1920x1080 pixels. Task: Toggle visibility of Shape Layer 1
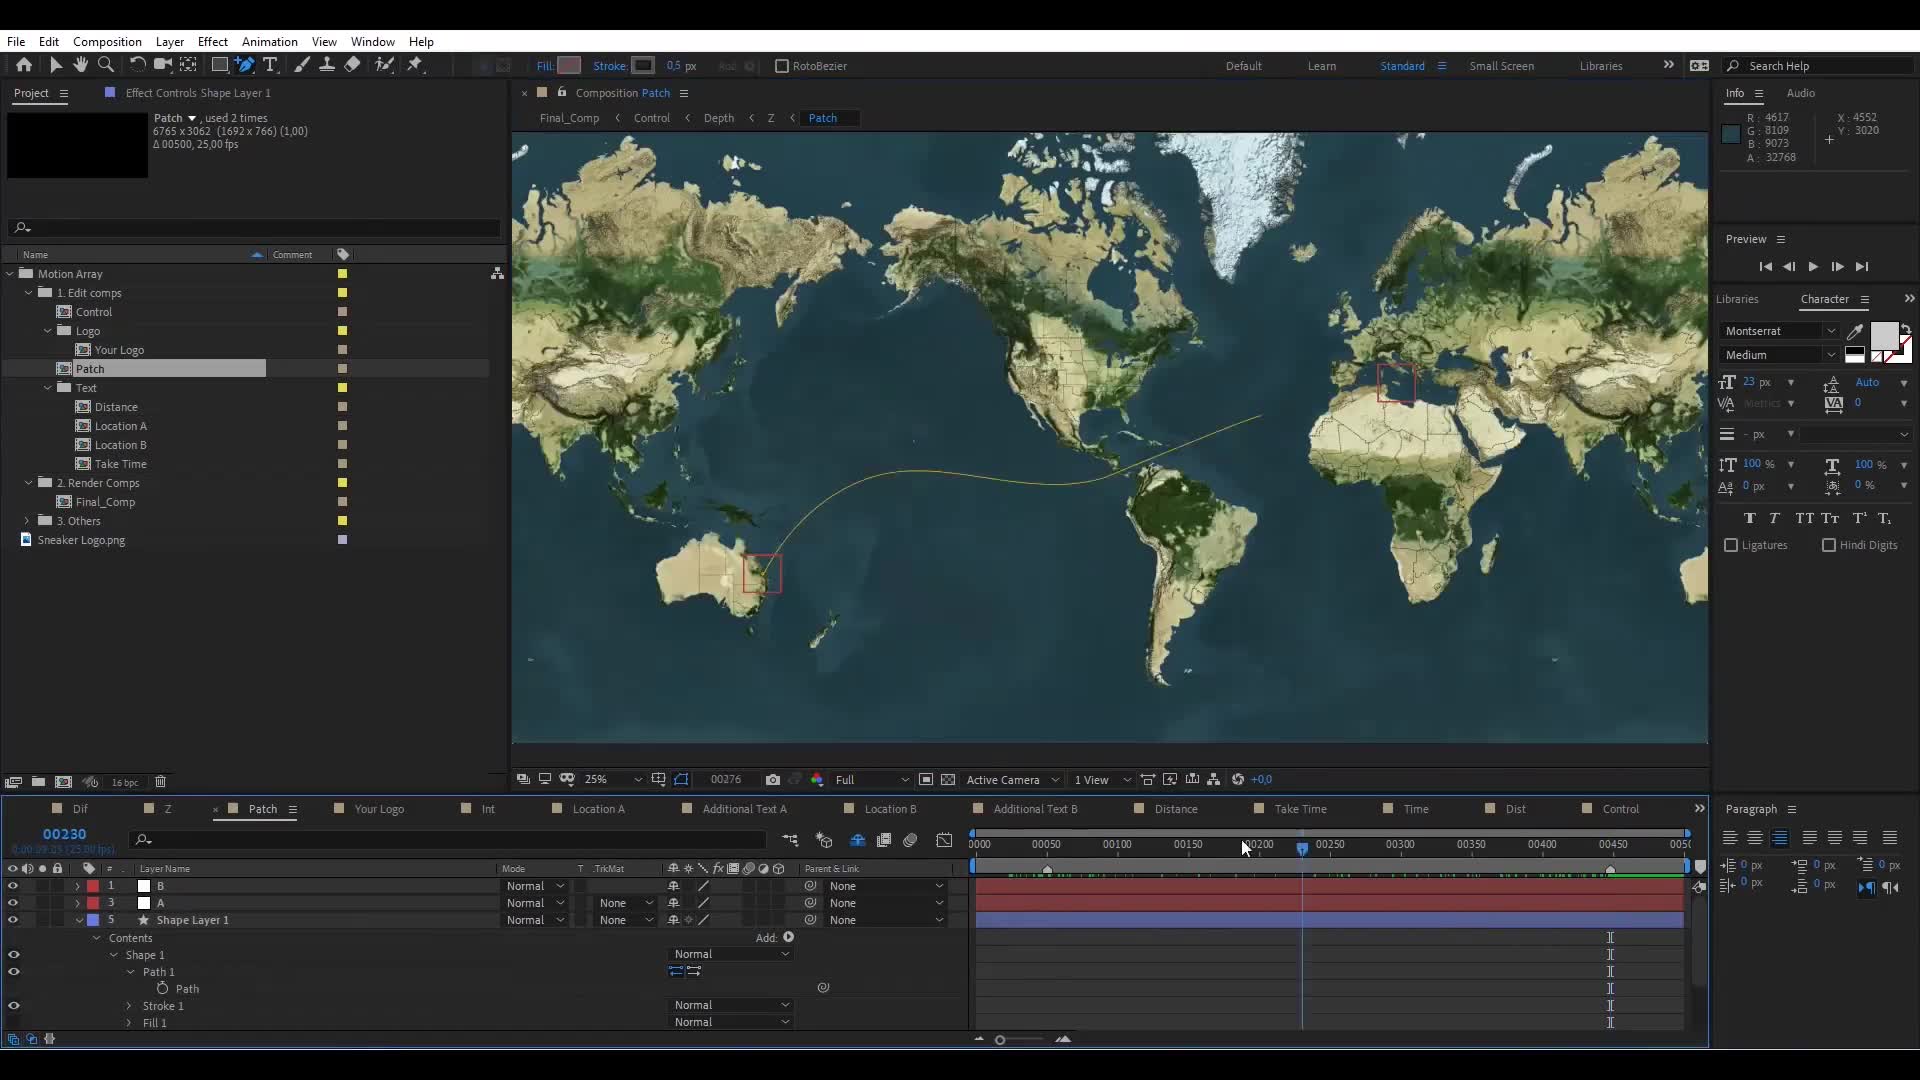pyautogui.click(x=13, y=919)
